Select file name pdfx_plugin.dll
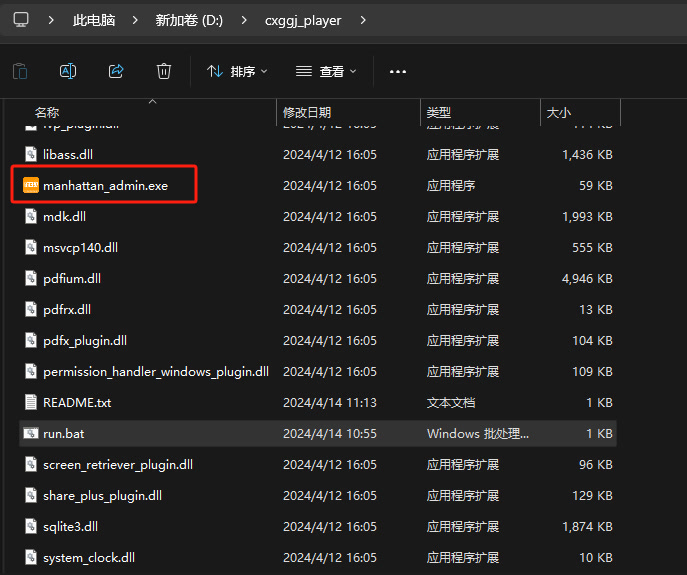This screenshot has width=687, height=575. tap(85, 341)
